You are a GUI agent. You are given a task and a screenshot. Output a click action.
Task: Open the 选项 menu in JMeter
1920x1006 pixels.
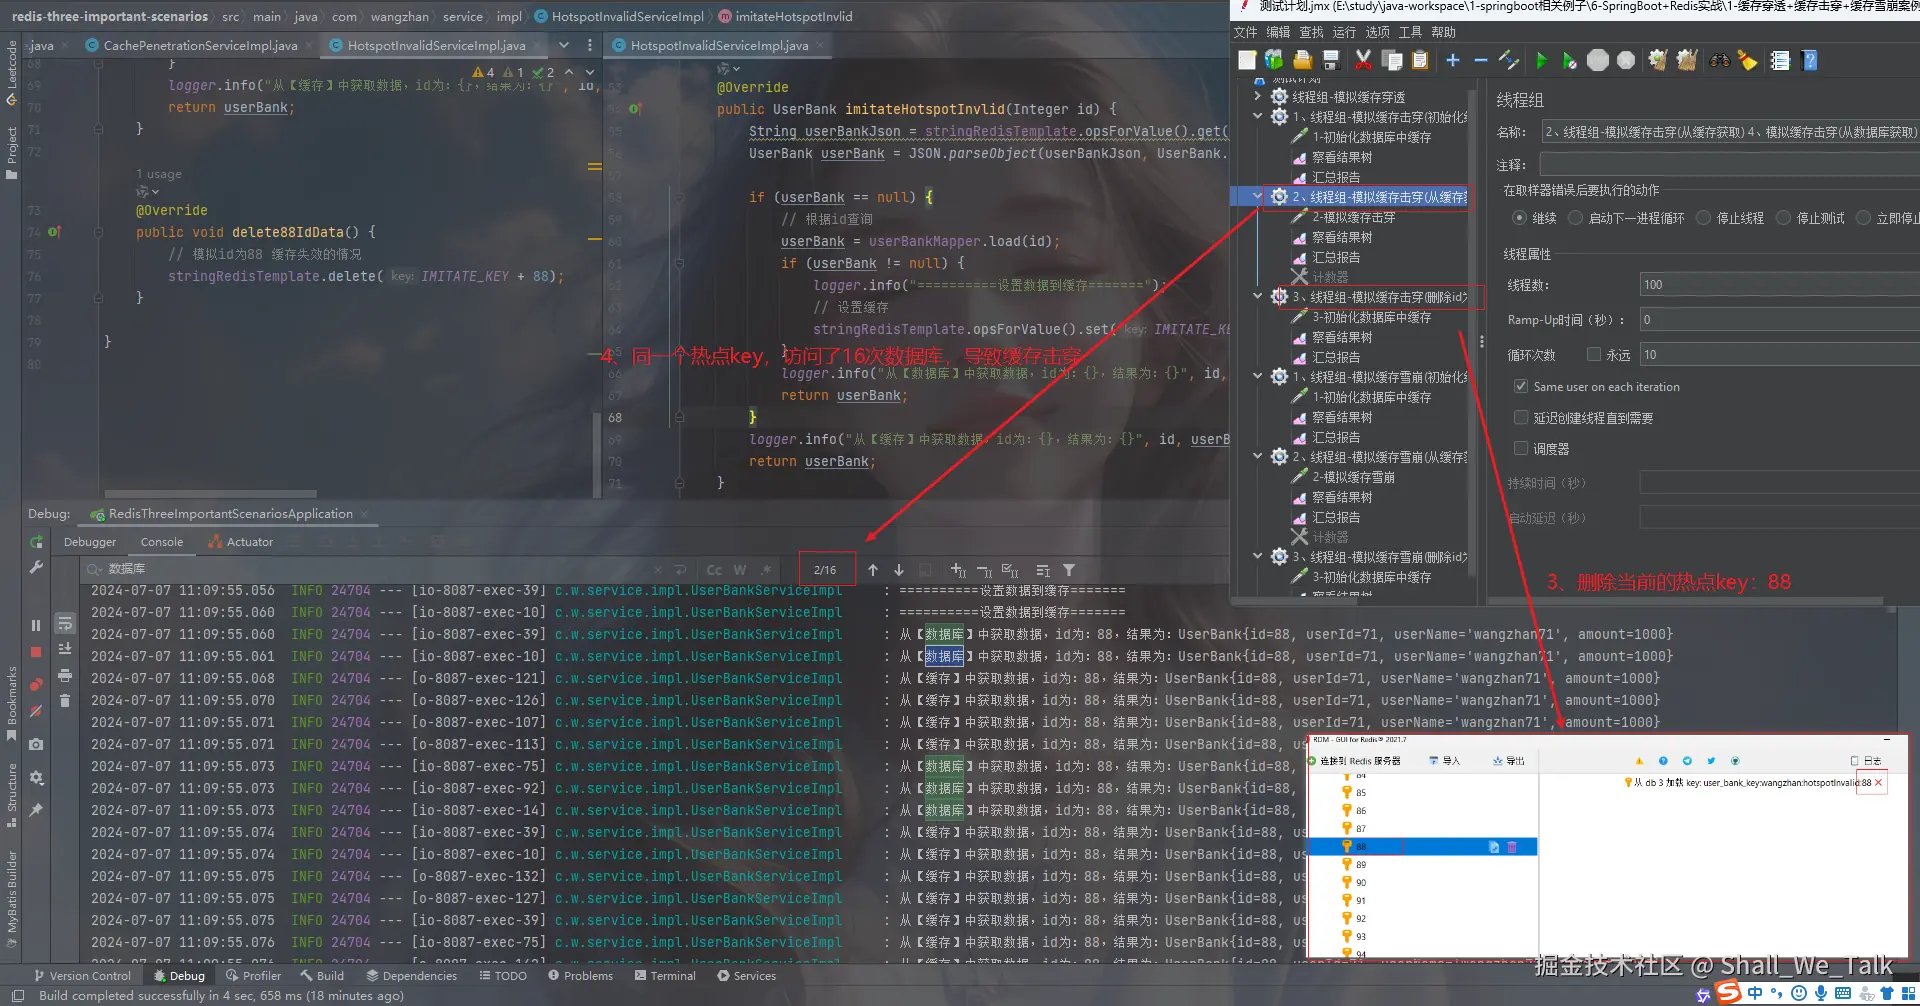click(1377, 31)
